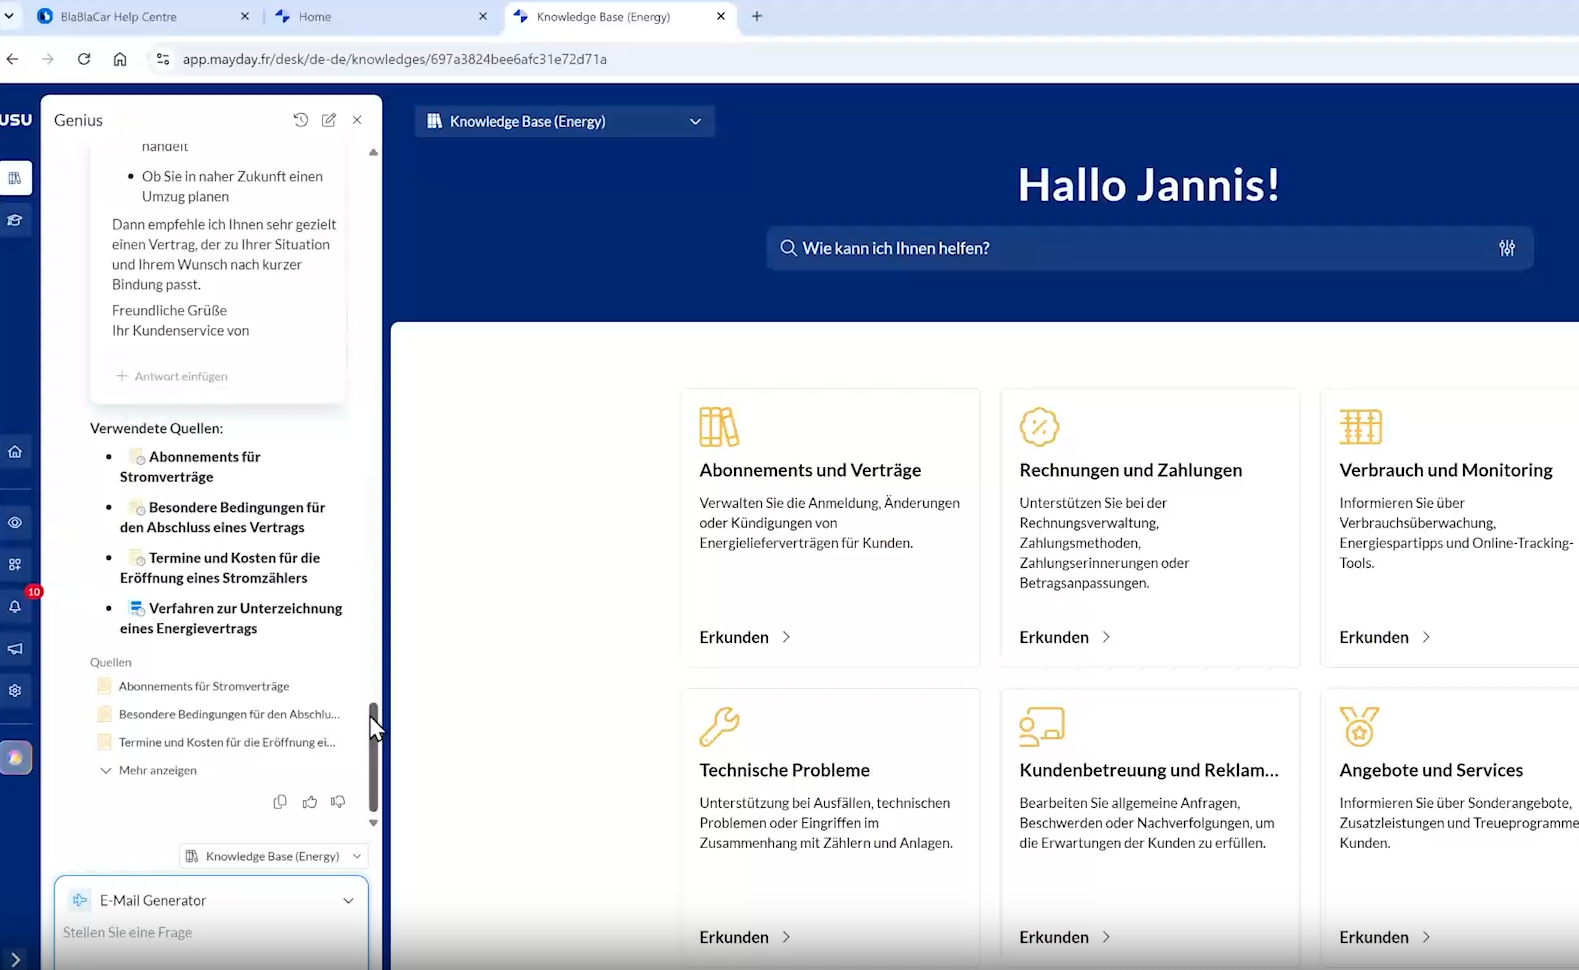Click Erkunden under Abonnements und Verträge
The image size is (1579, 970).
coord(745,637)
